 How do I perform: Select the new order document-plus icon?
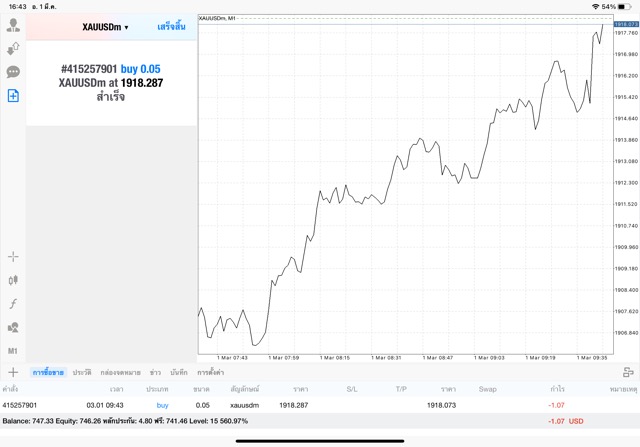(x=13, y=96)
